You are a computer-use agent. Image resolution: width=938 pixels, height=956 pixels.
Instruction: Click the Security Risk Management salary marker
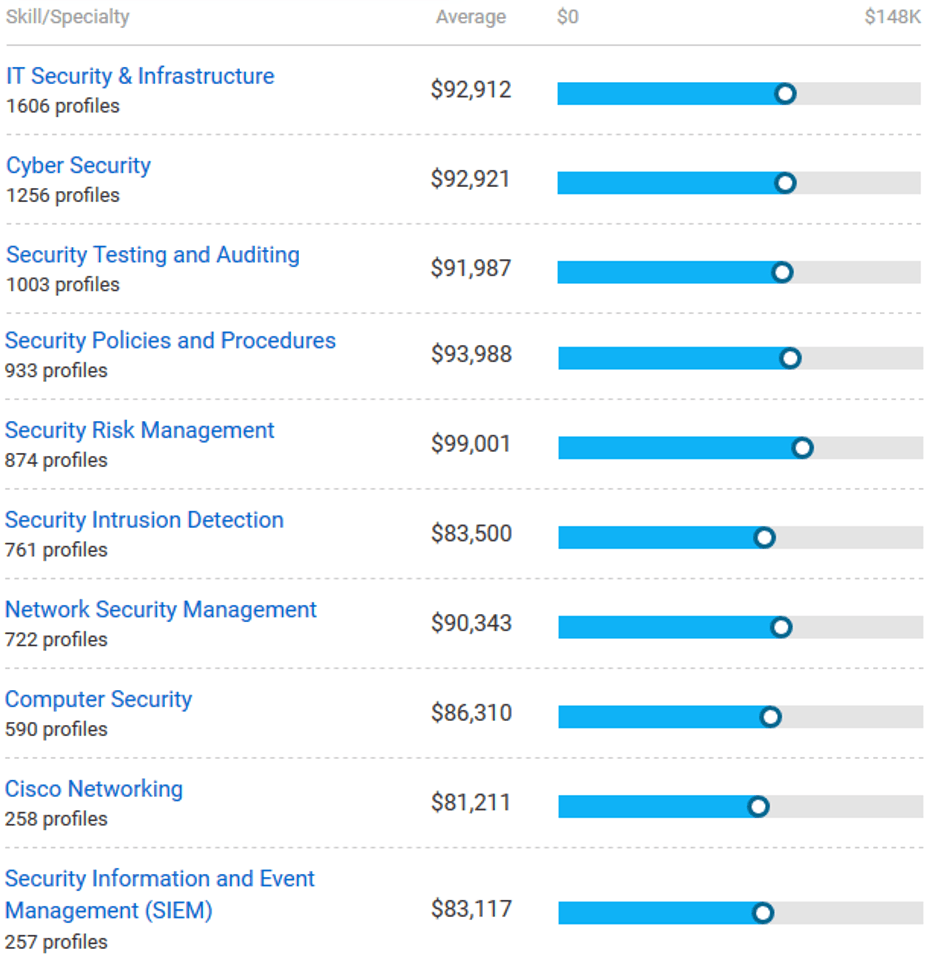[x=803, y=448]
